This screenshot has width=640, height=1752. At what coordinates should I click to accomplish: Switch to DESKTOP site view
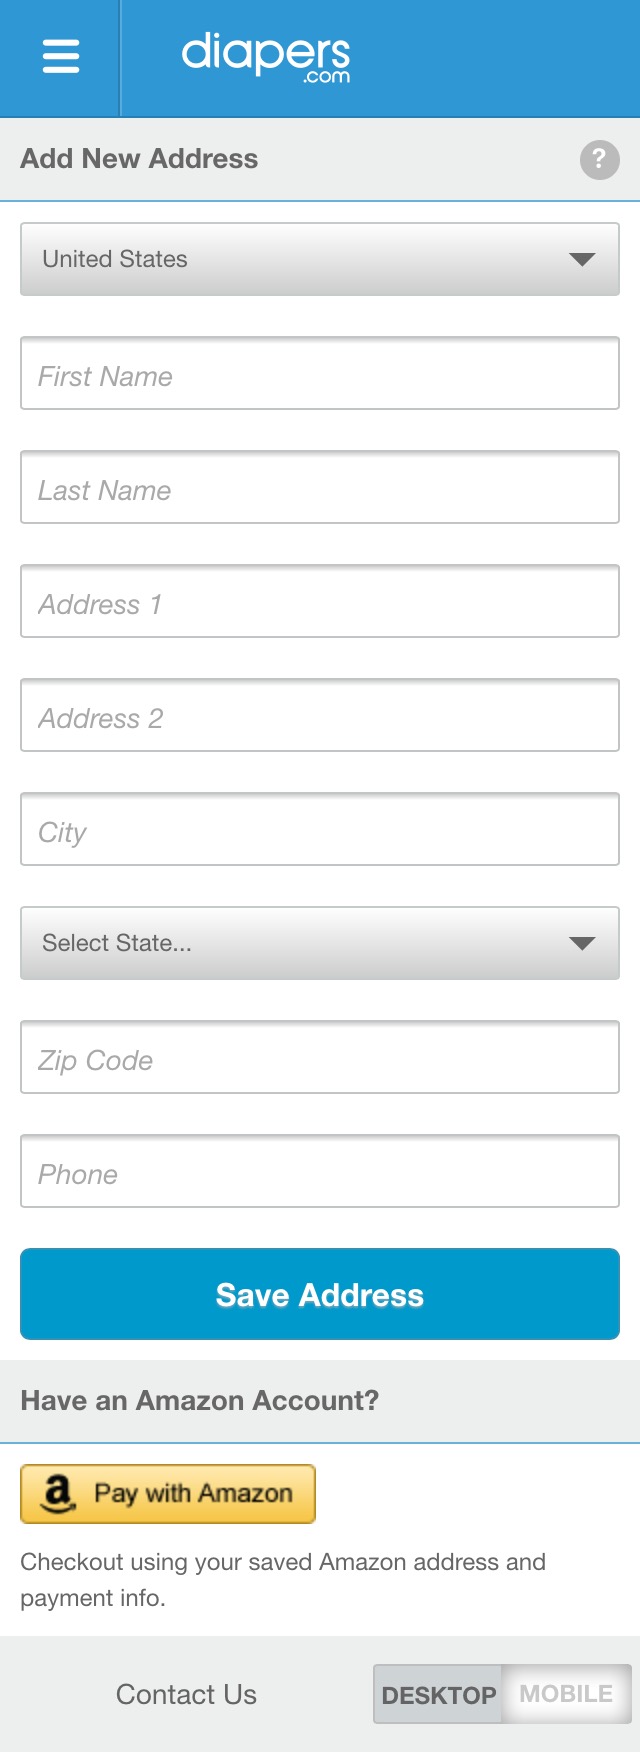(x=438, y=1694)
